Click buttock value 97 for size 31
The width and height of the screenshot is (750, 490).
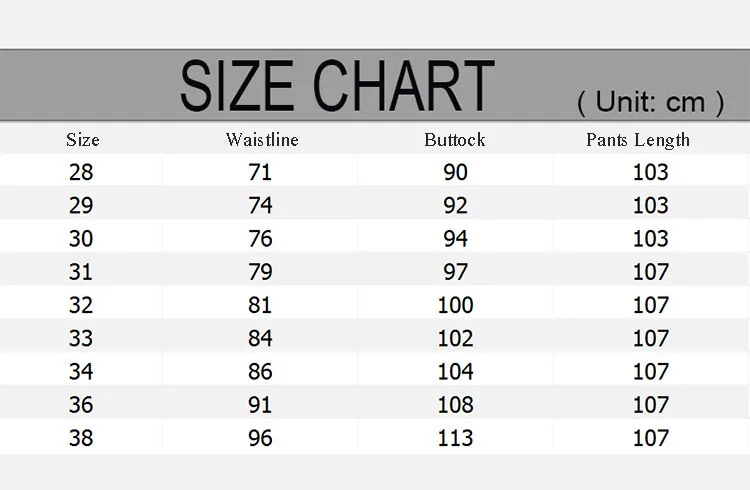(x=455, y=272)
